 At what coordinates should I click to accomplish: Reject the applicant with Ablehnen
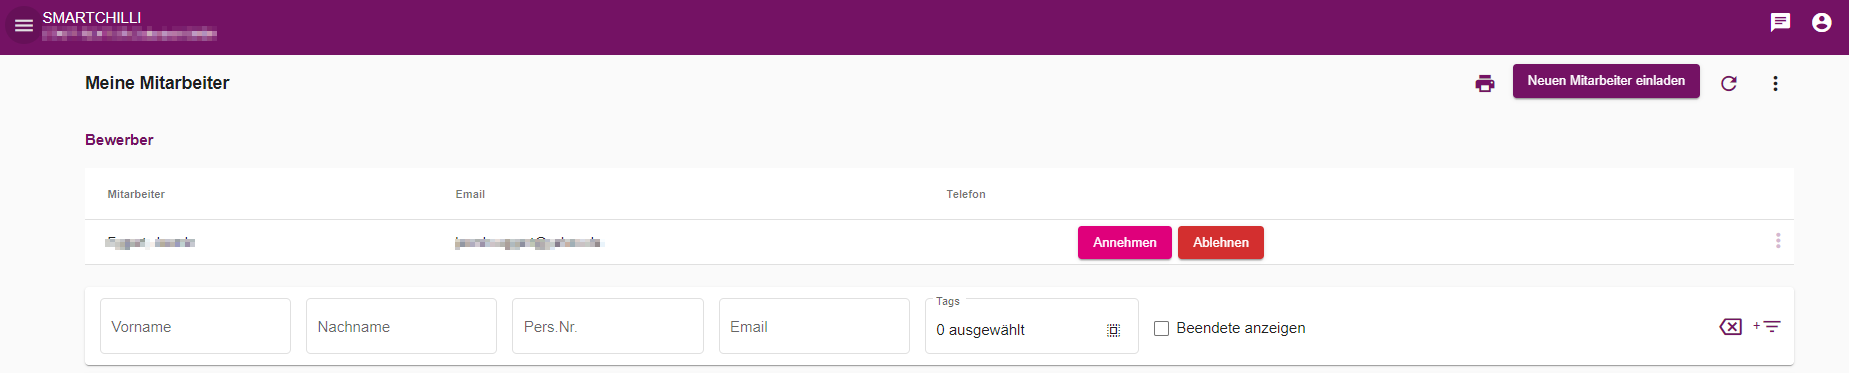1220,243
